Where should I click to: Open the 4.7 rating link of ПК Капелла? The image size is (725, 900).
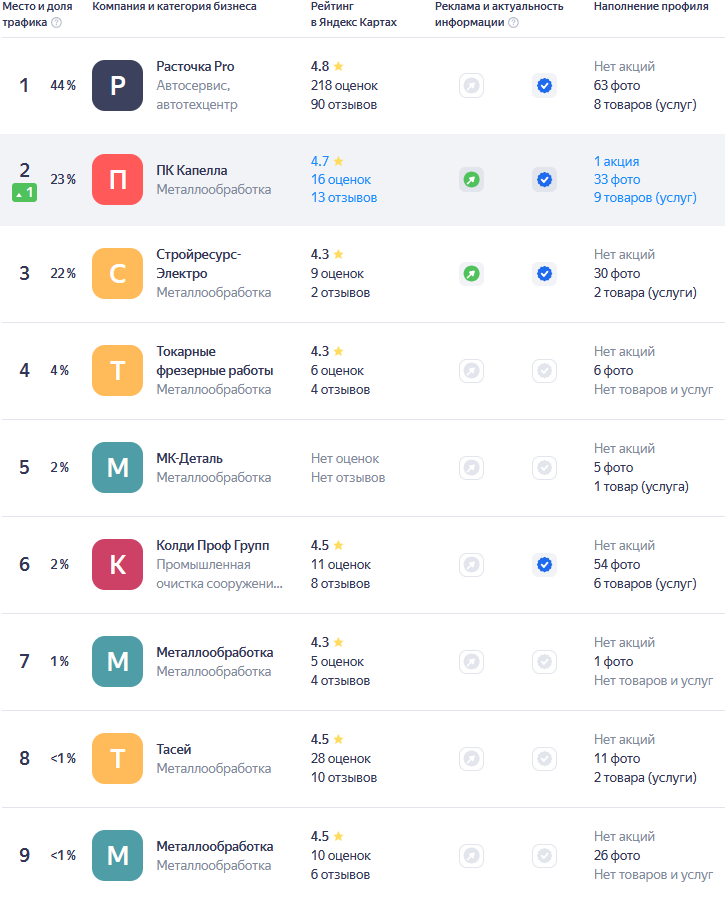[x=327, y=161]
